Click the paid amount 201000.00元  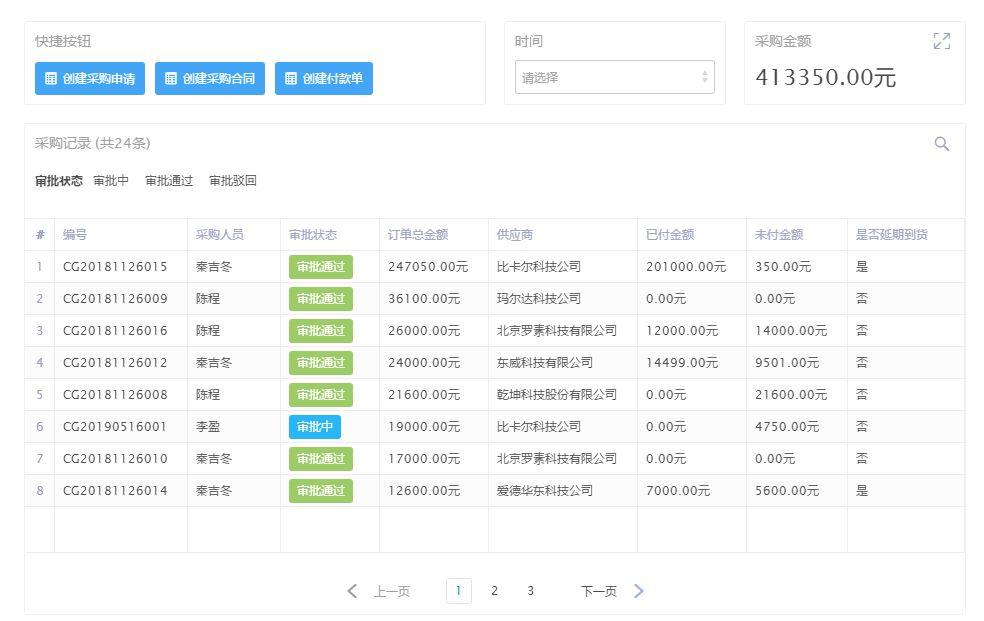pyautogui.click(x=686, y=267)
